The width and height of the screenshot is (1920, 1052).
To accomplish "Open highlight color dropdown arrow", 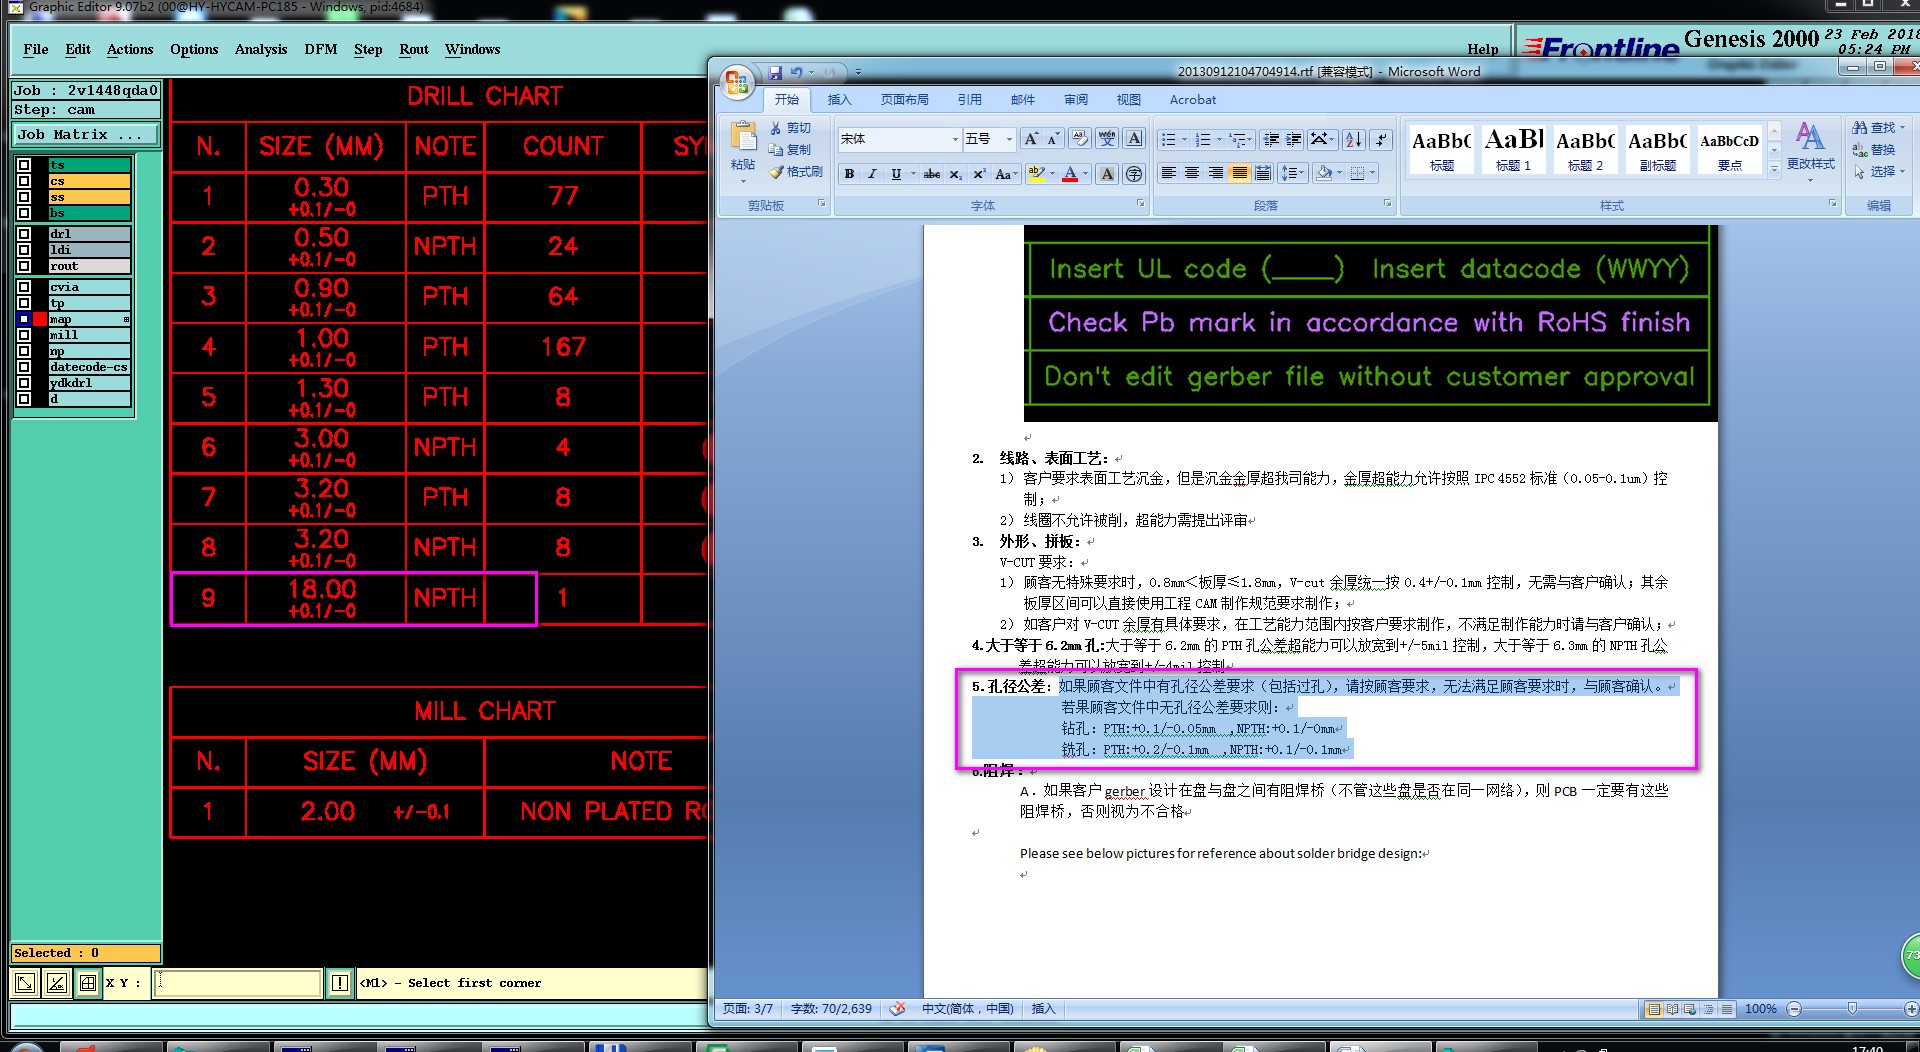I will 1052,174.
